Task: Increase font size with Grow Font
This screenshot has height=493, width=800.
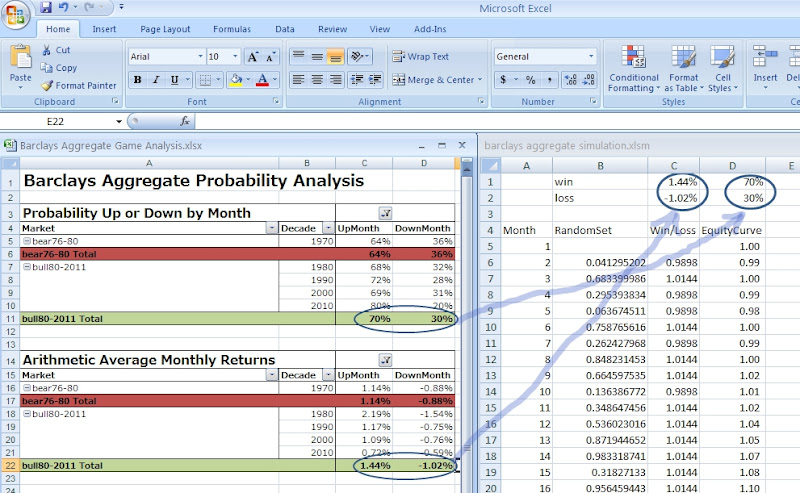Action: [x=253, y=57]
